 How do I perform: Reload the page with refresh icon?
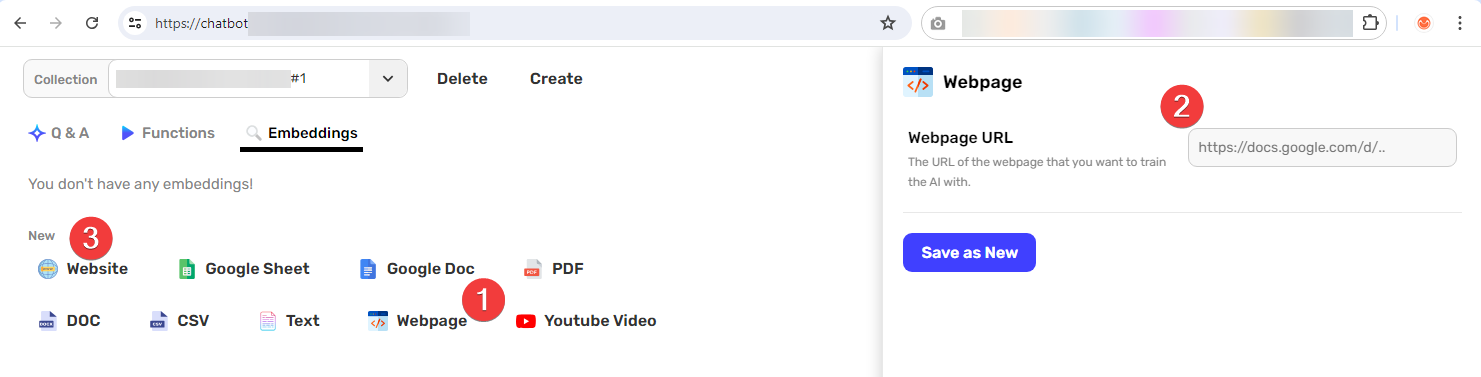(x=92, y=23)
